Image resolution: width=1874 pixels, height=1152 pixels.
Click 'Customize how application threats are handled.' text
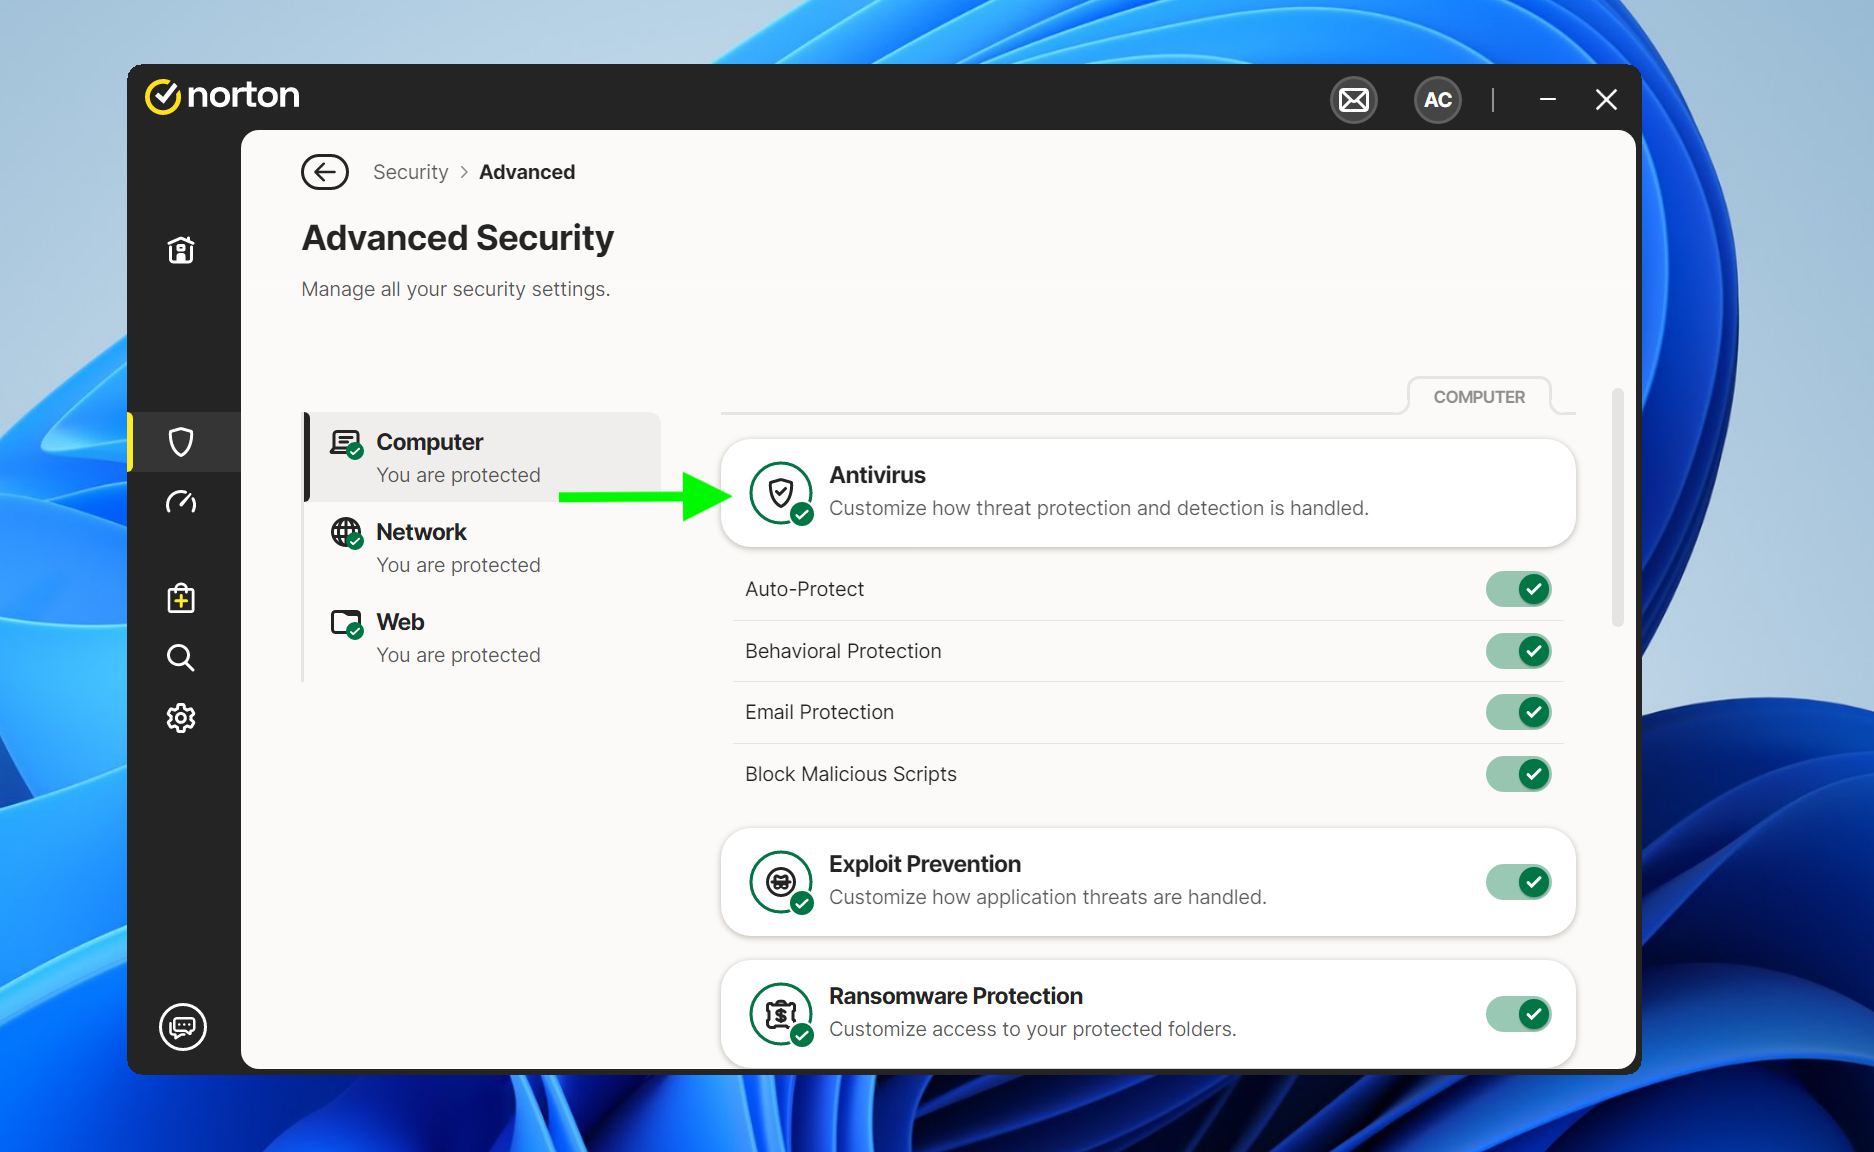1048,897
